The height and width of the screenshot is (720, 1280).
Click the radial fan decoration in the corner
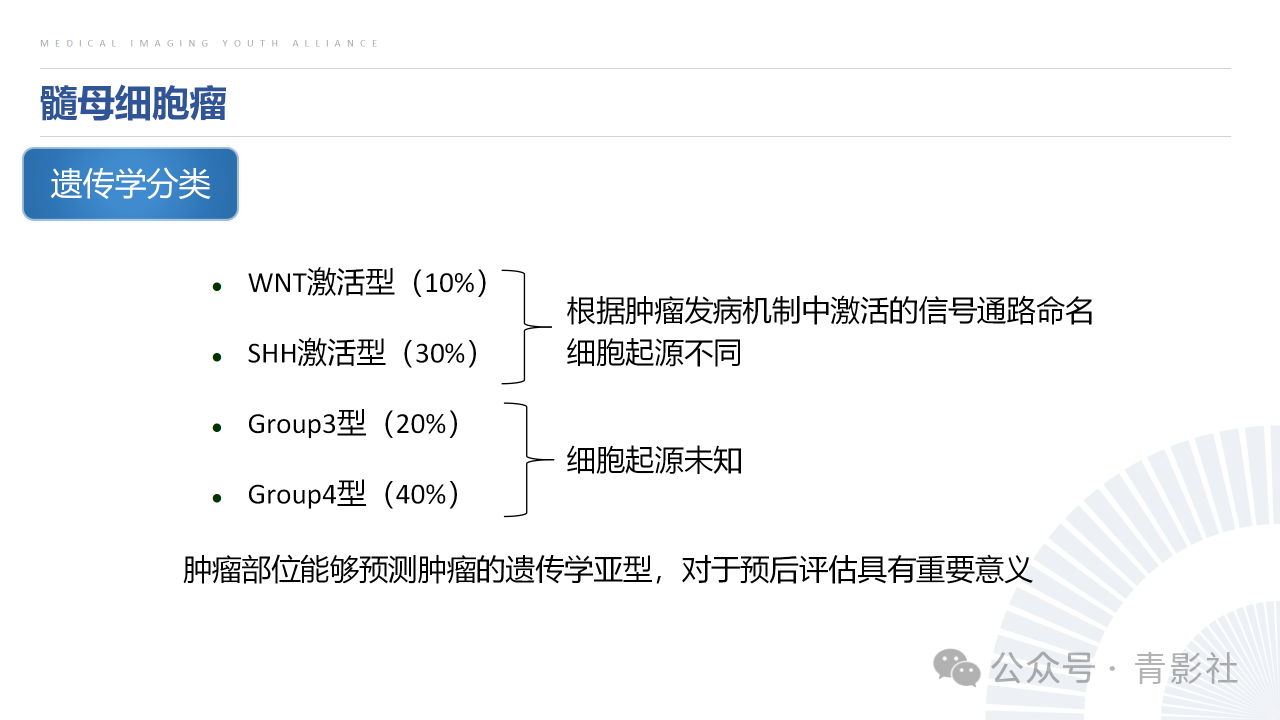[x=1140, y=580]
